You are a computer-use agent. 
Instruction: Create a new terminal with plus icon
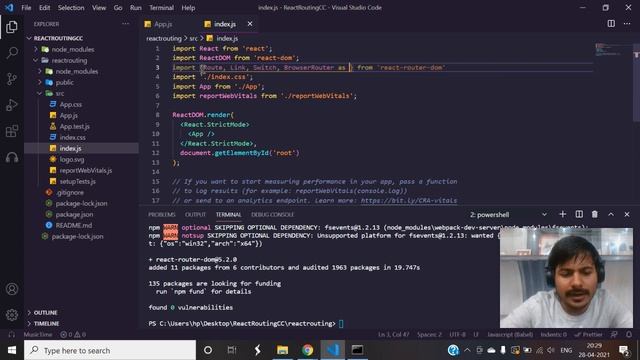point(562,214)
